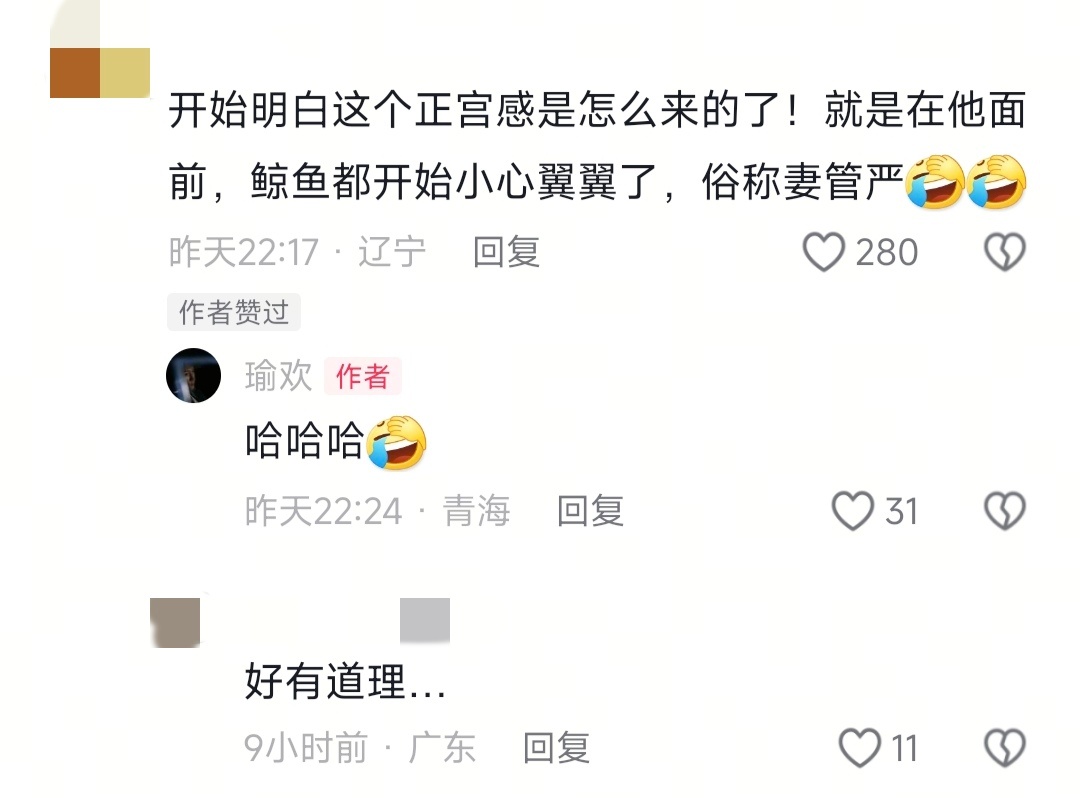Image resolution: width=1080 pixels, height=798 pixels.
Task: Reply to the Guangdong comment
Action: point(557,748)
